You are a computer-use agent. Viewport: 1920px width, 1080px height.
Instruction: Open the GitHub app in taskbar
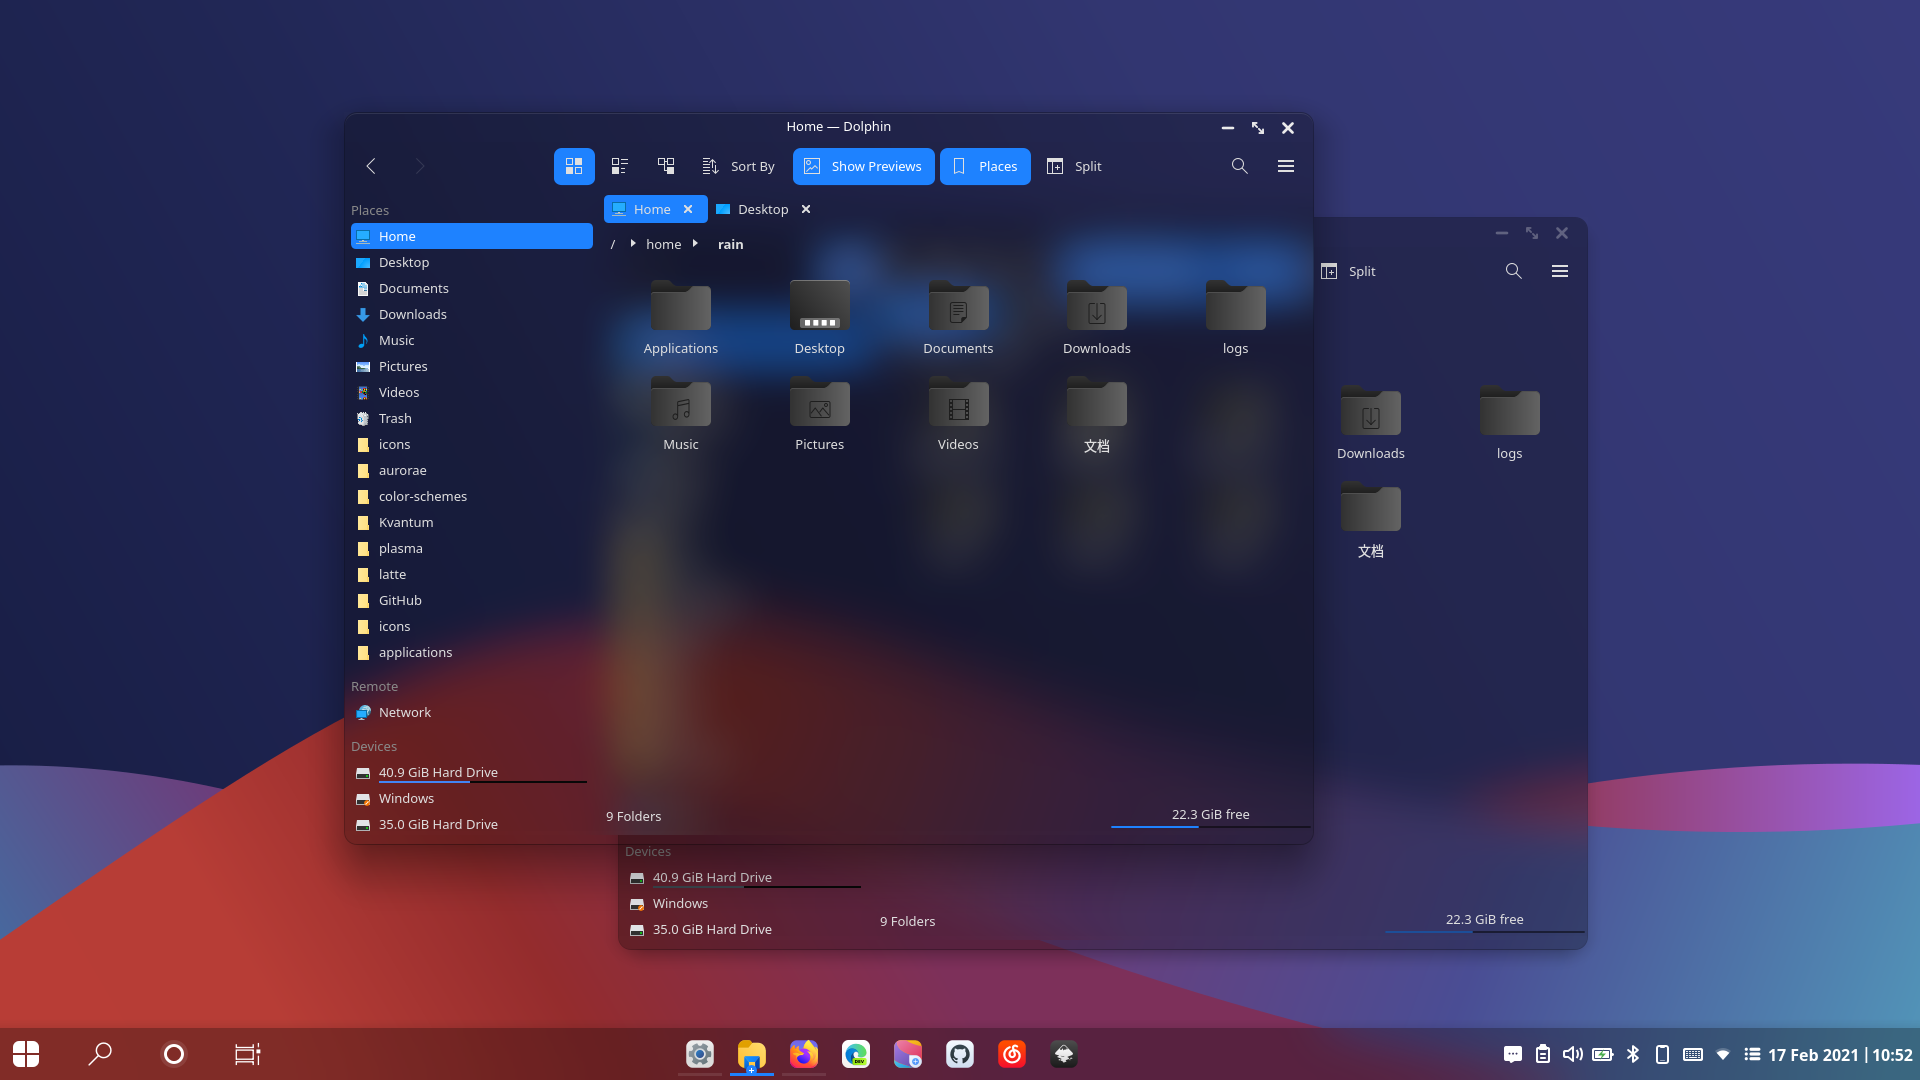pos(960,1054)
